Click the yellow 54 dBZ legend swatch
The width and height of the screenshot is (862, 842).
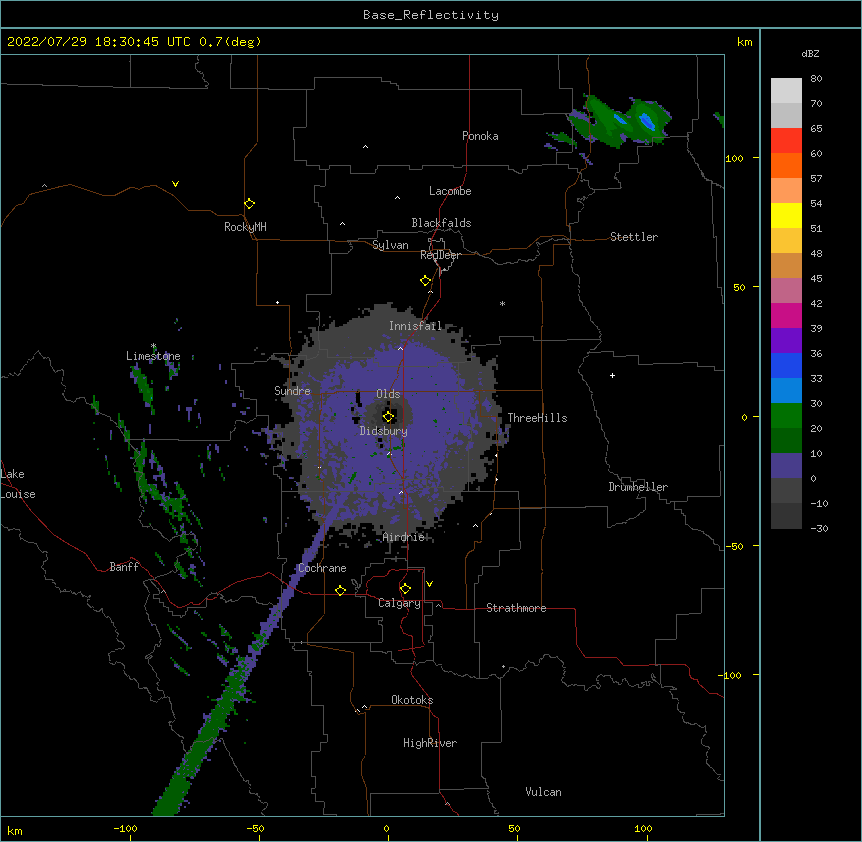click(786, 215)
